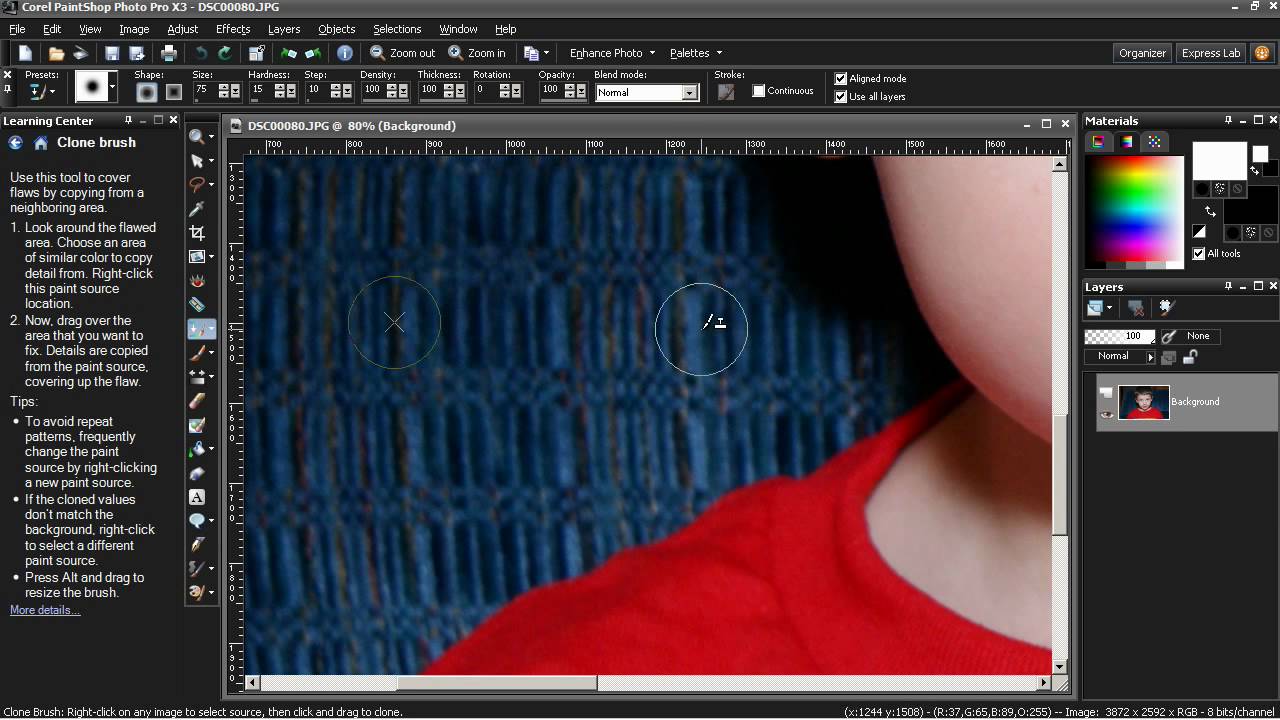Click the rainbow color picker in Materials
This screenshot has width=1280, height=720.
pos(1135,210)
